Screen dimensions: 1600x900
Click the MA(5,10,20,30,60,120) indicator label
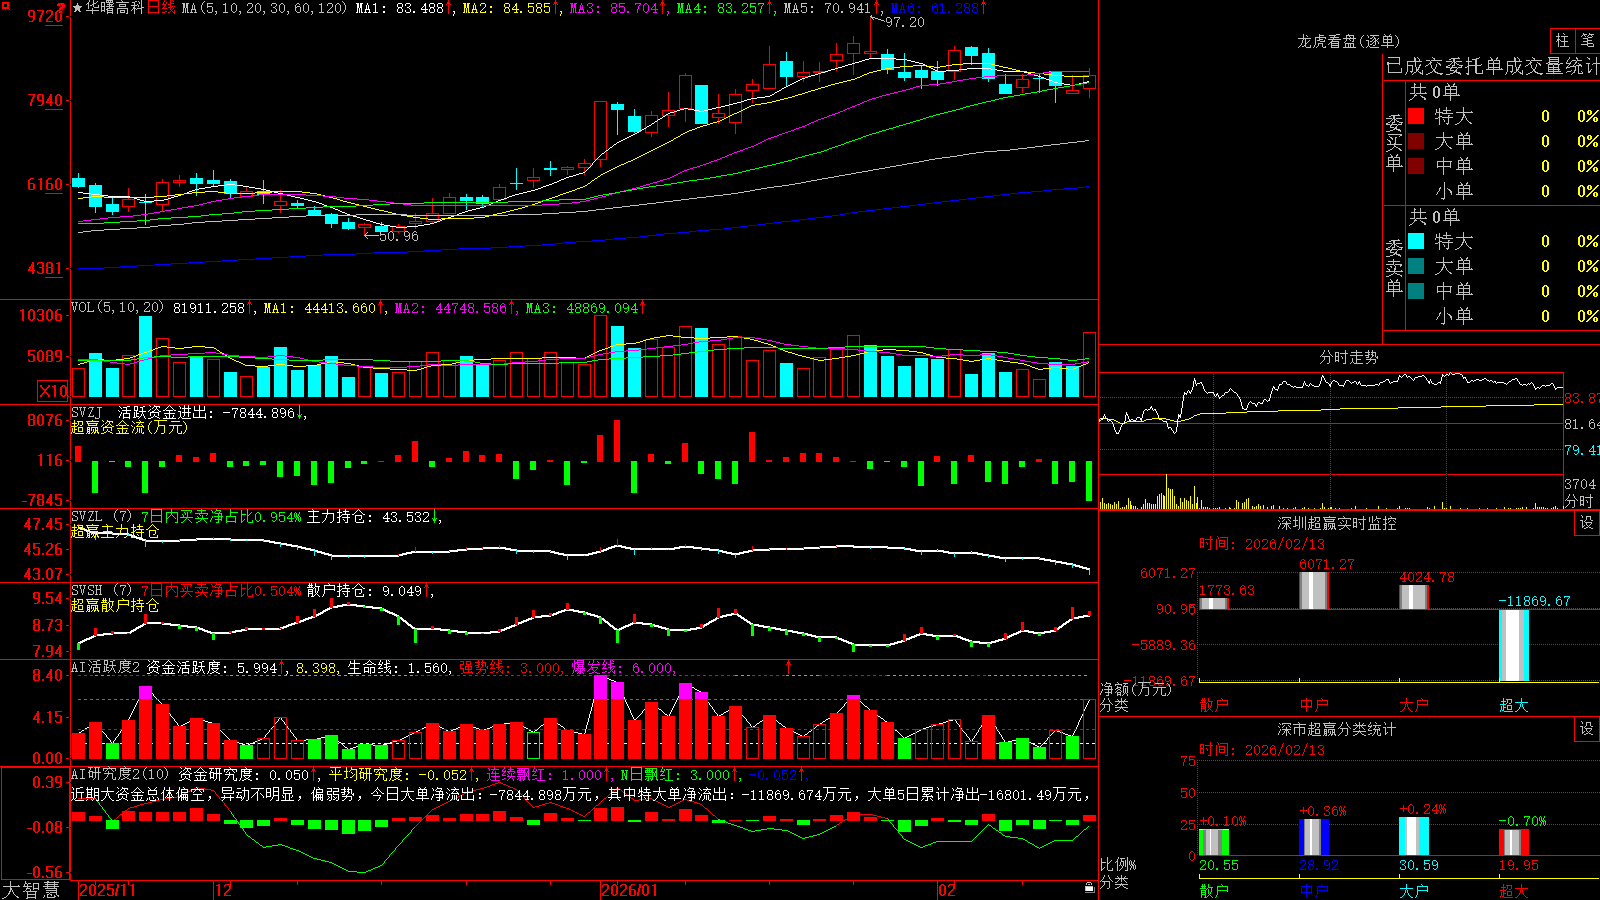click(x=264, y=8)
